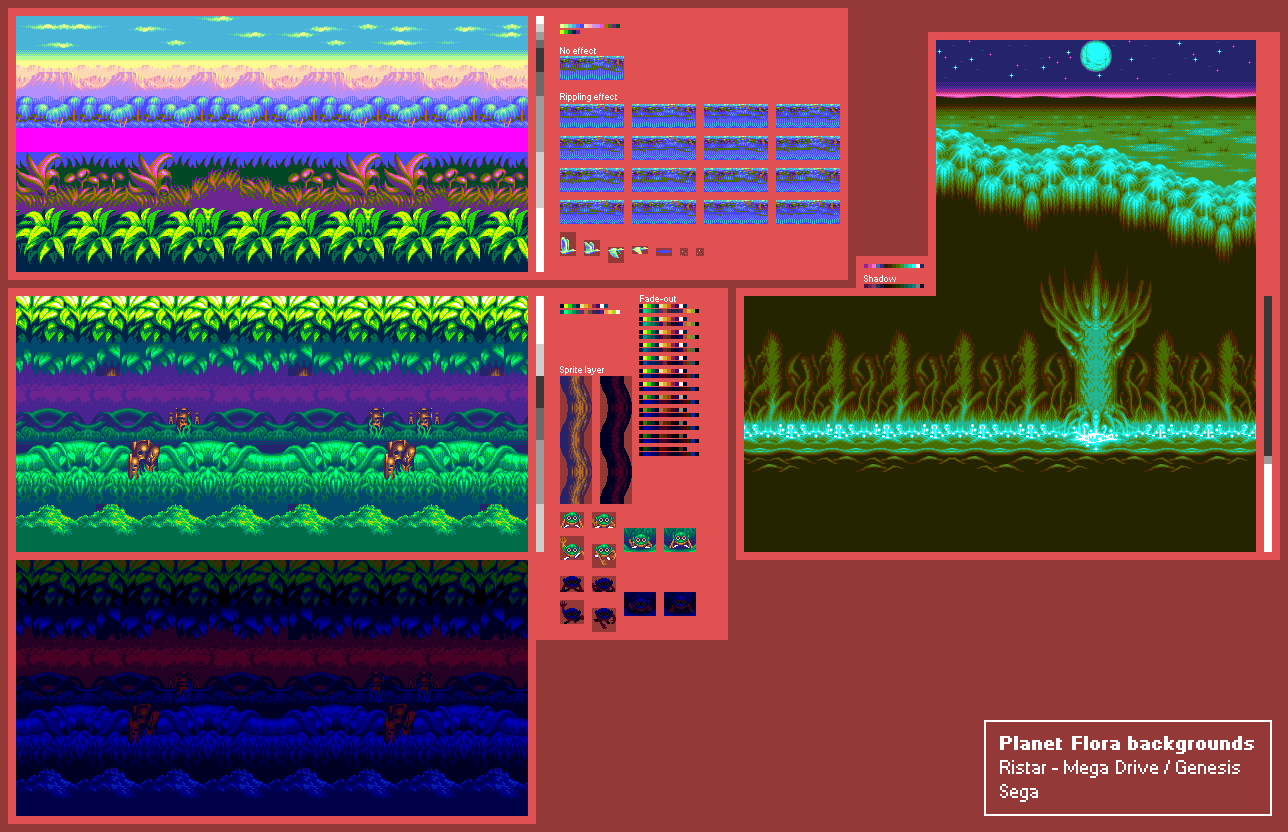Click the "Shadow" label
Image resolution: width=1288 pixels, height=832 pixels.
click(x=880, y=278)
